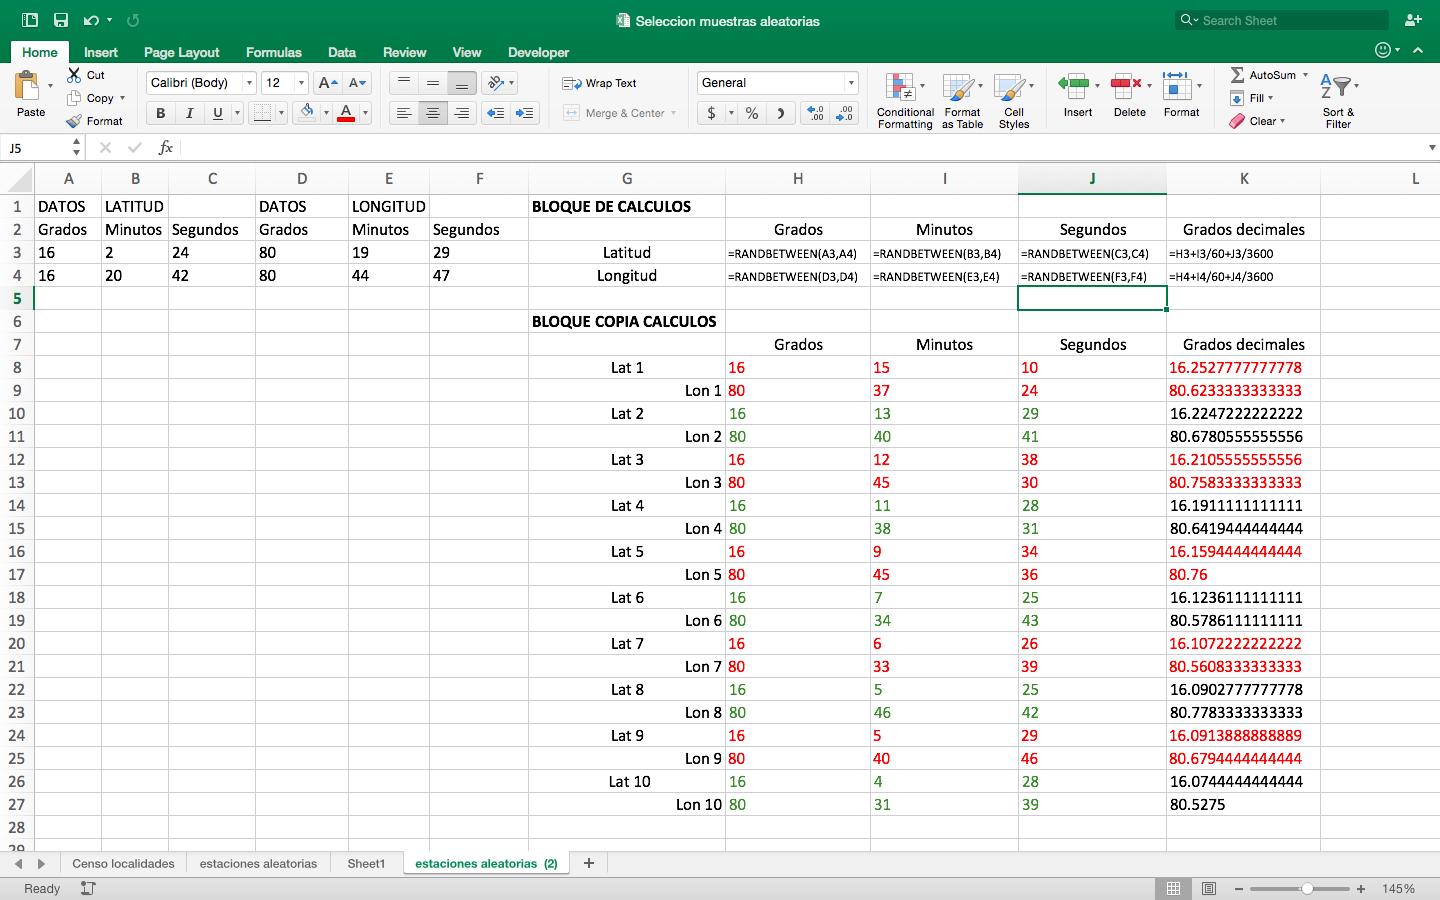
Task: Toggle underline formatting
Action: coord(217,113)
